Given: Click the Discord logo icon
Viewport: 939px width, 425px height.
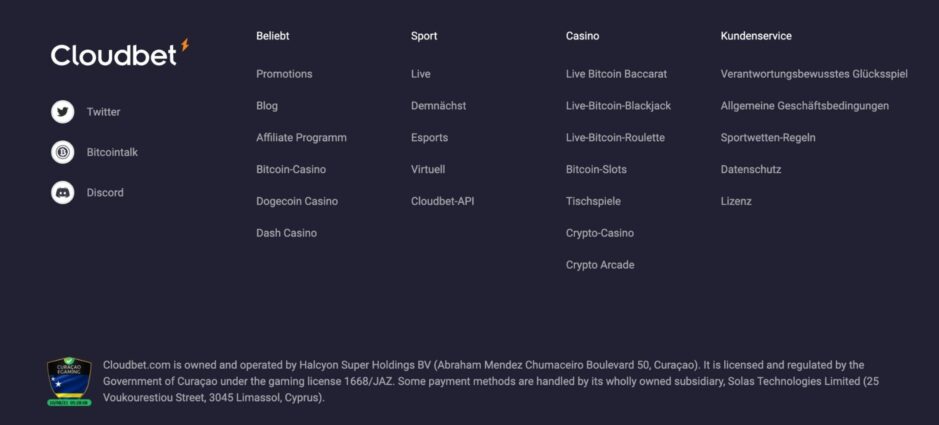Looking at the screenshot, I should coord(62,192).
